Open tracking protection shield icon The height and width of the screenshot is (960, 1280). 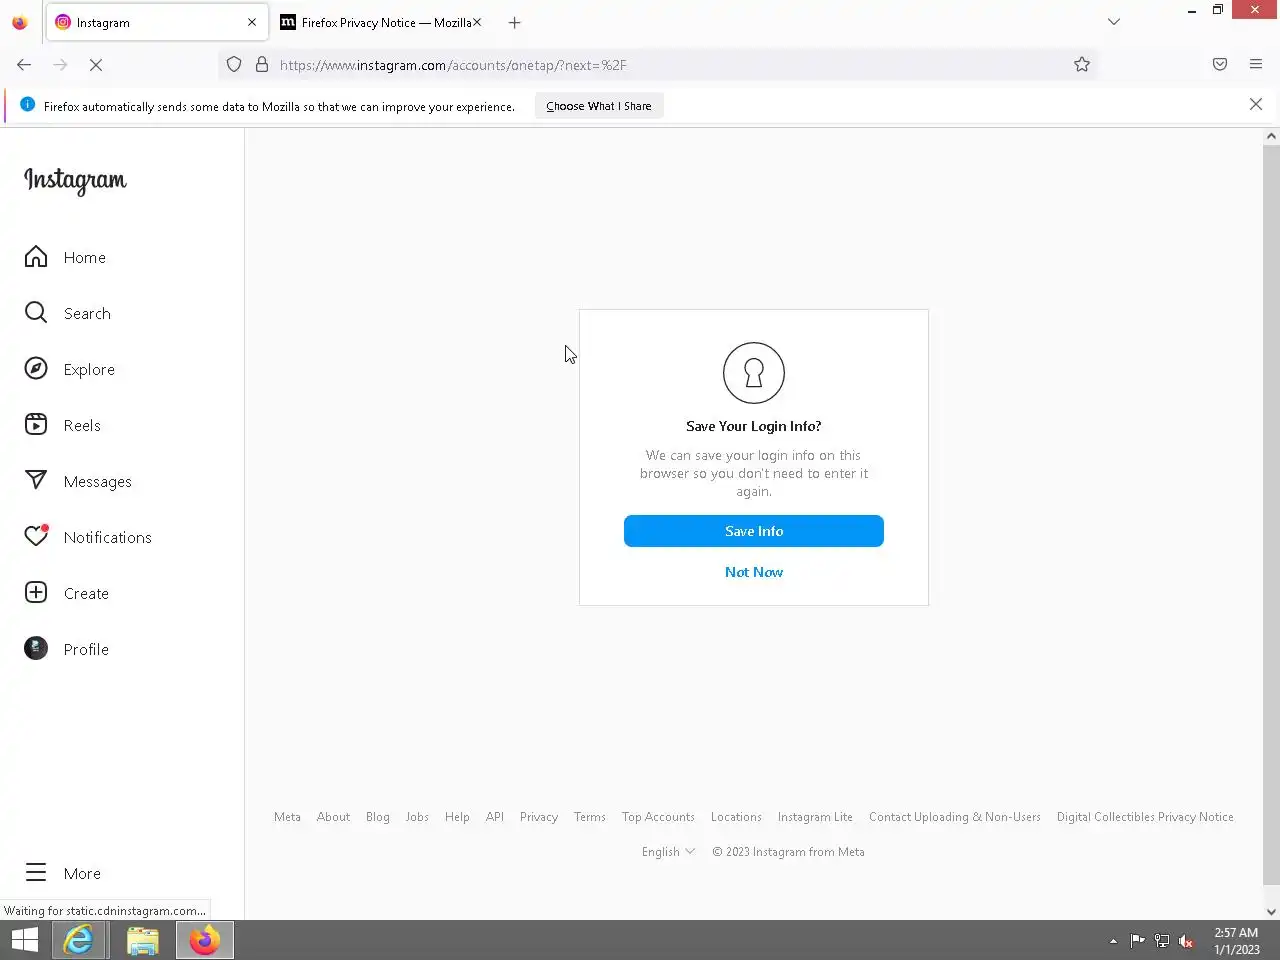tap(234, 65)
